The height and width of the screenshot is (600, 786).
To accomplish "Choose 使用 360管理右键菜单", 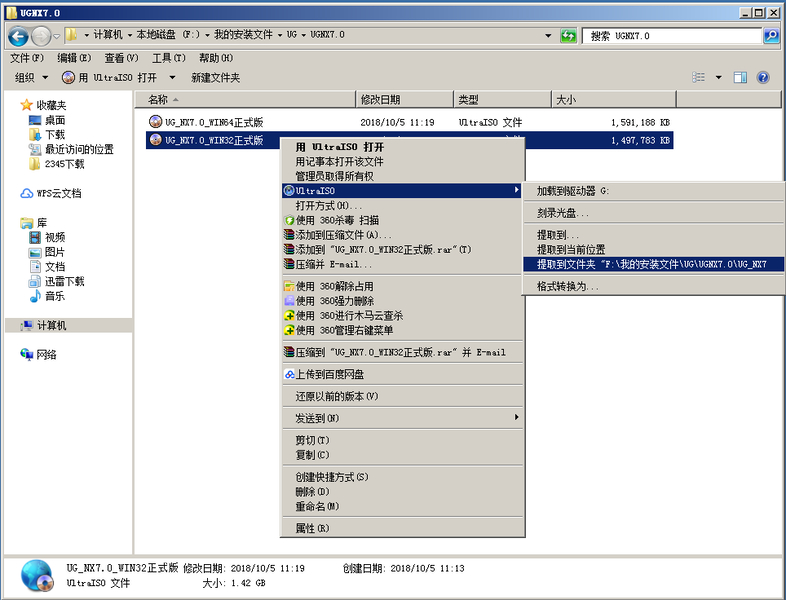I will coord(403,330).
